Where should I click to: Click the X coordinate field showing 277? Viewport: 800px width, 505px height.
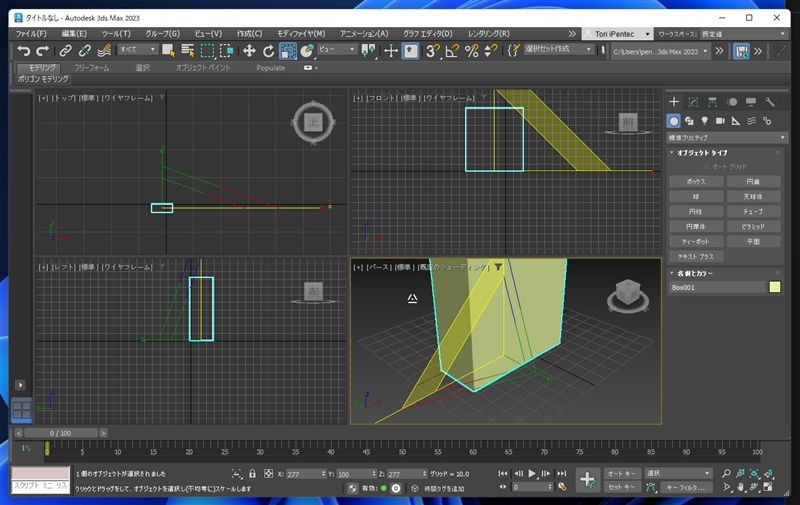coord(305,474)
